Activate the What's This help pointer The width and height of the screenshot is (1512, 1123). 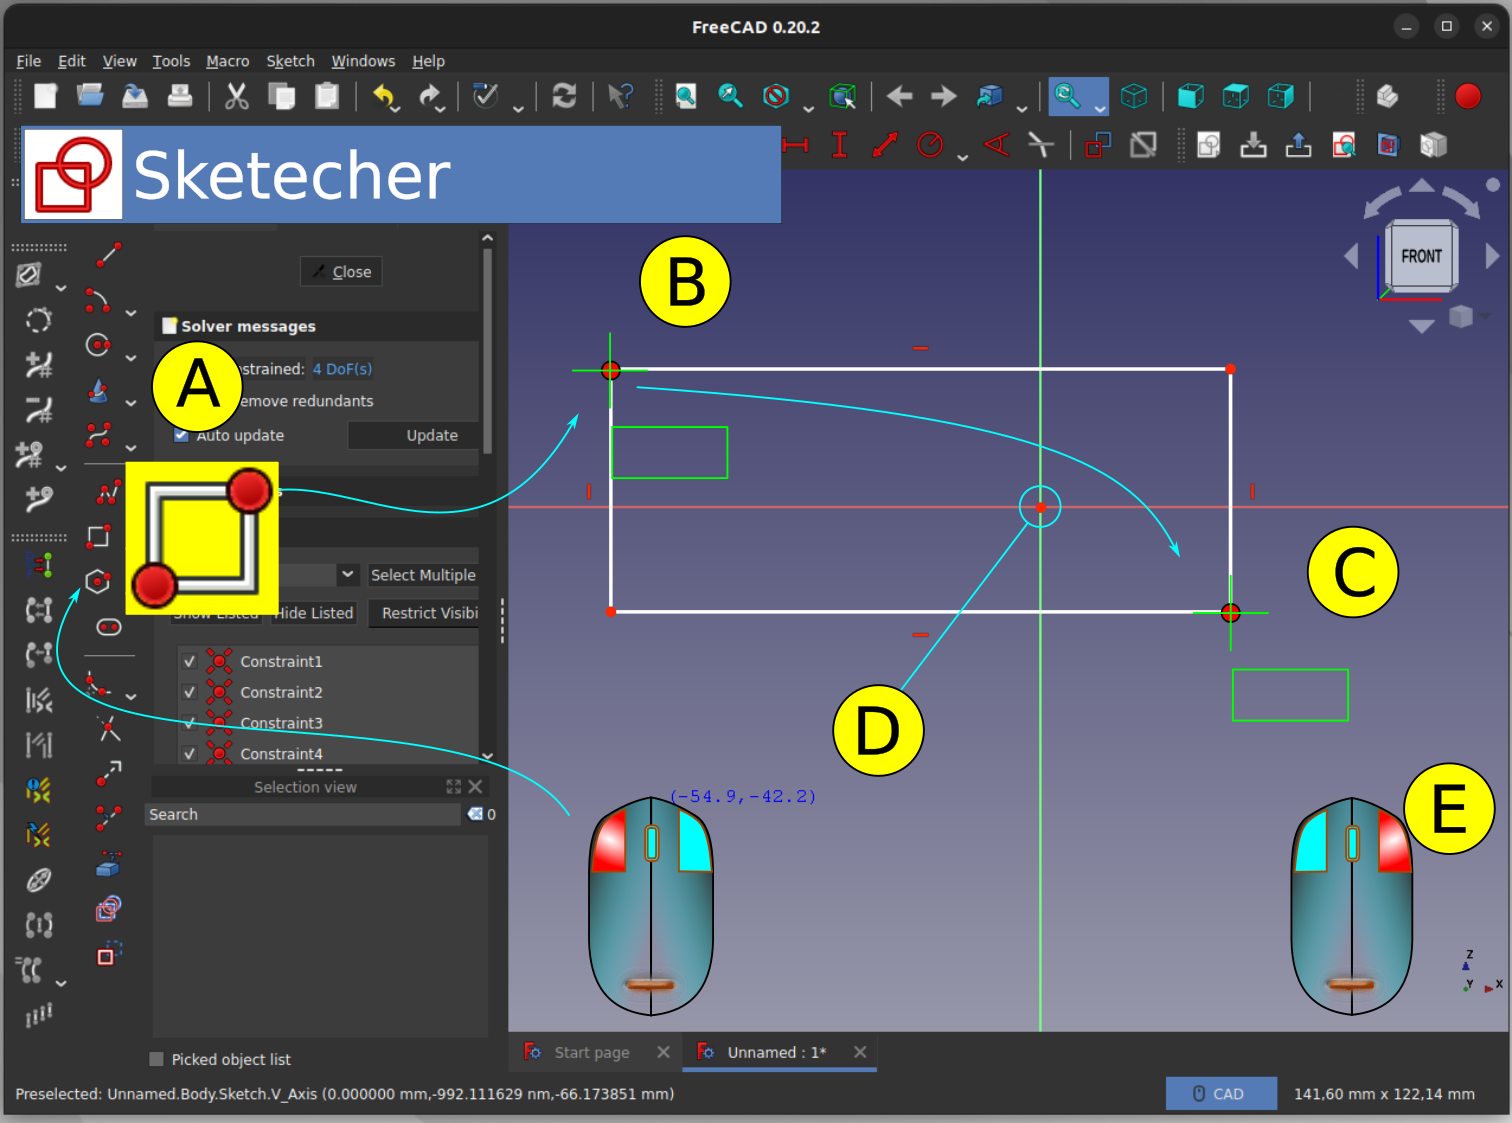[x=620, y=96]
